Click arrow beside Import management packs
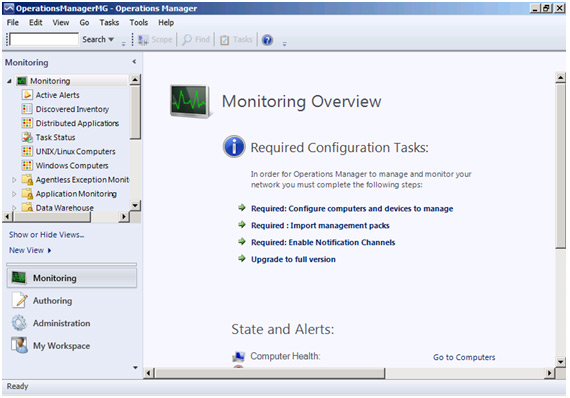570x398 pixels. (x=242, y=225)
